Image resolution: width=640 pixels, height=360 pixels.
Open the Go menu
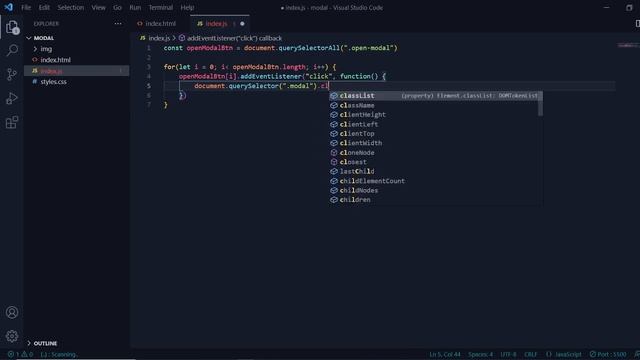click(x=117, y=7)
